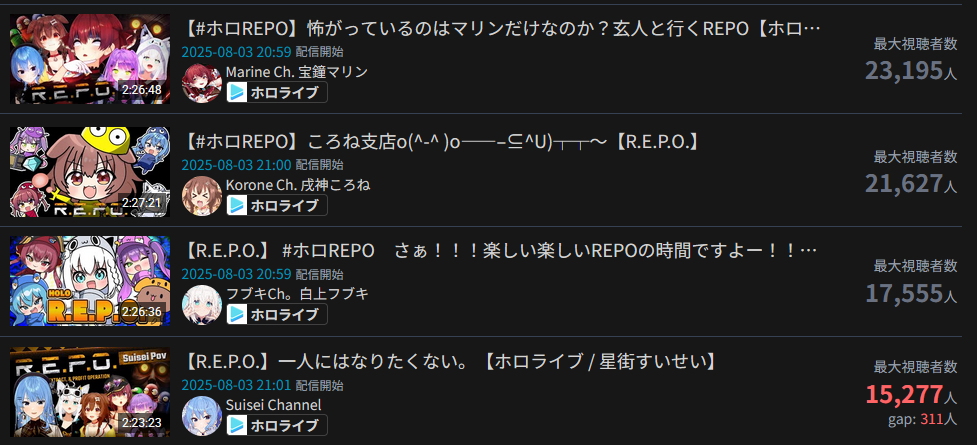The height and width of the screenshot is (445, 977).
Task: Click ホロライブ tag under Korone Ch.
Action: coord(277,205)
